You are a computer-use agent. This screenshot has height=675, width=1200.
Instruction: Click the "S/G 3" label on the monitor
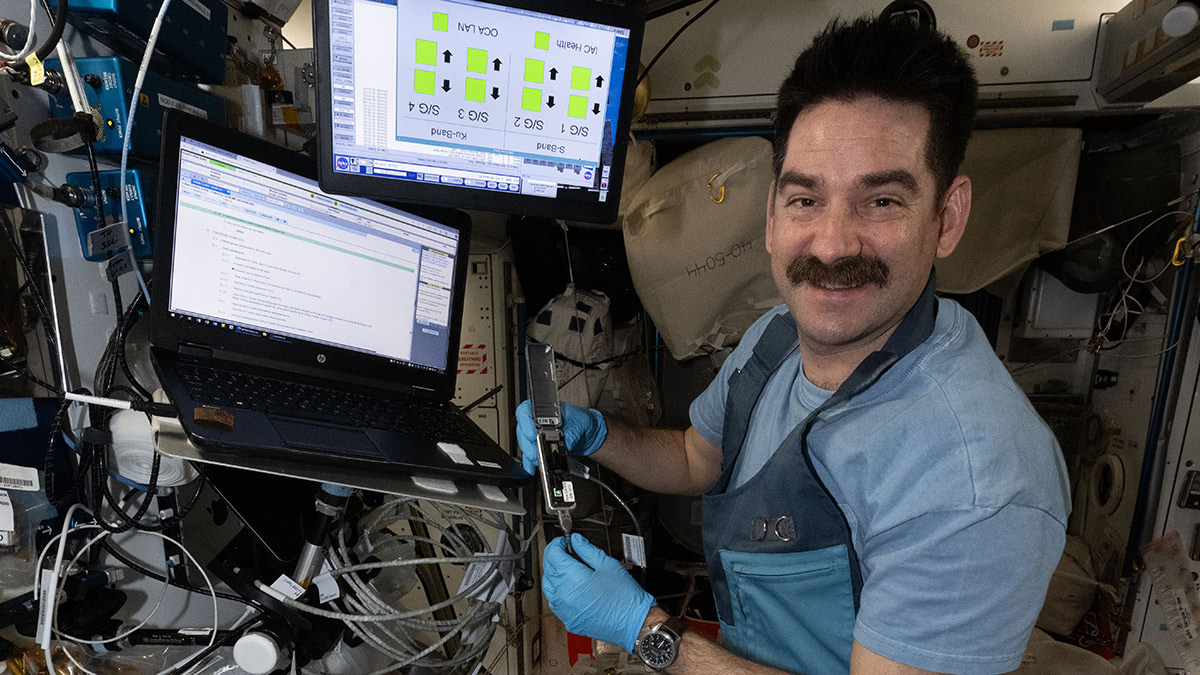click(x=473, y=116)
